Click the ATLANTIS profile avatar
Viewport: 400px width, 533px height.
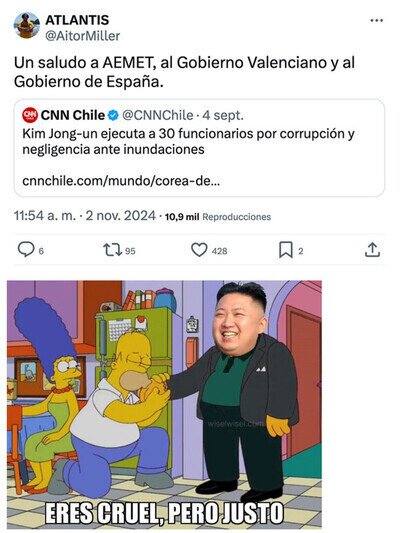click(x=27, y=25)
